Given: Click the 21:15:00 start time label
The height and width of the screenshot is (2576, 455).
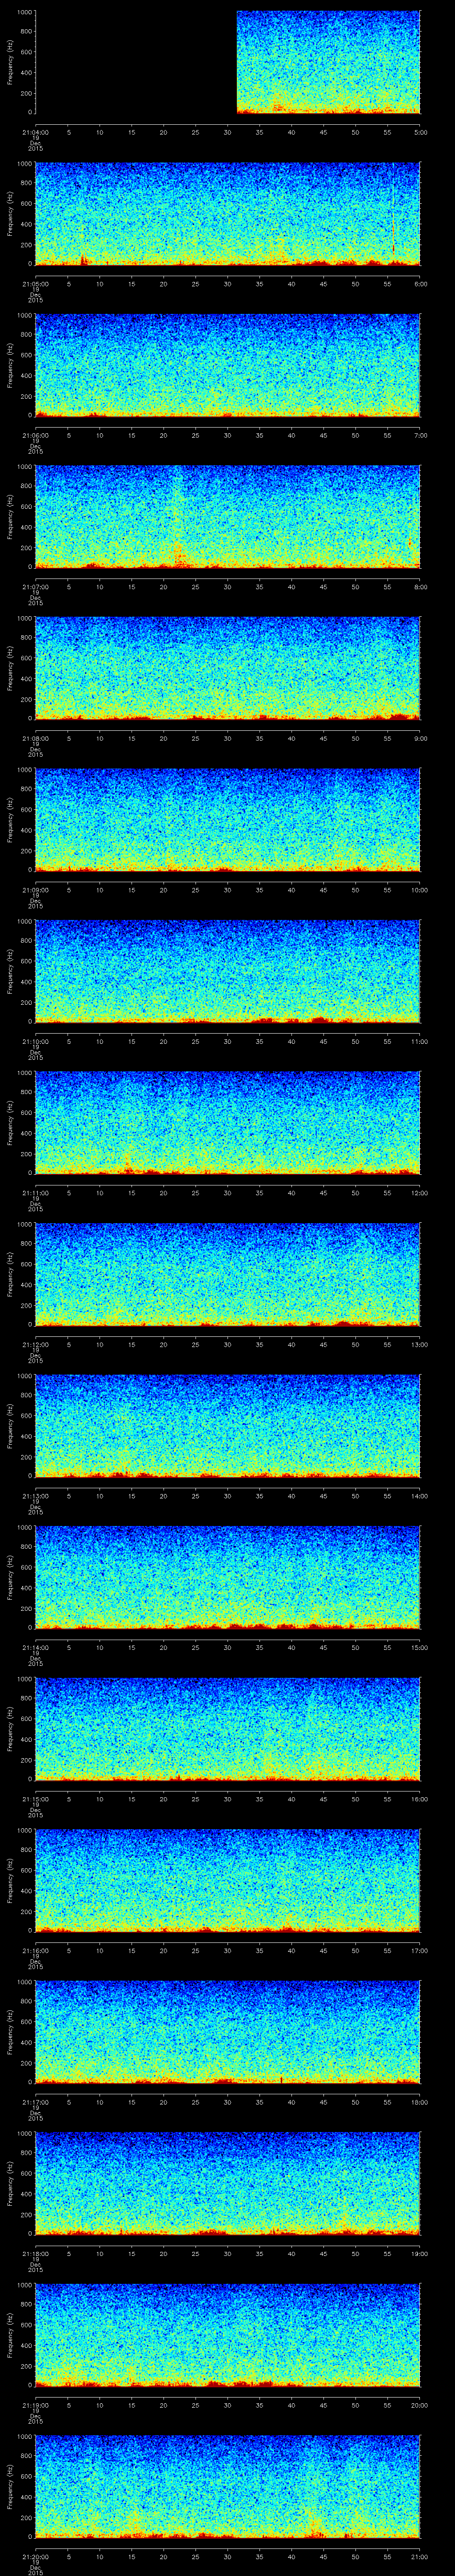Looking at the screenshot, I should click(x=35, y=1799).
